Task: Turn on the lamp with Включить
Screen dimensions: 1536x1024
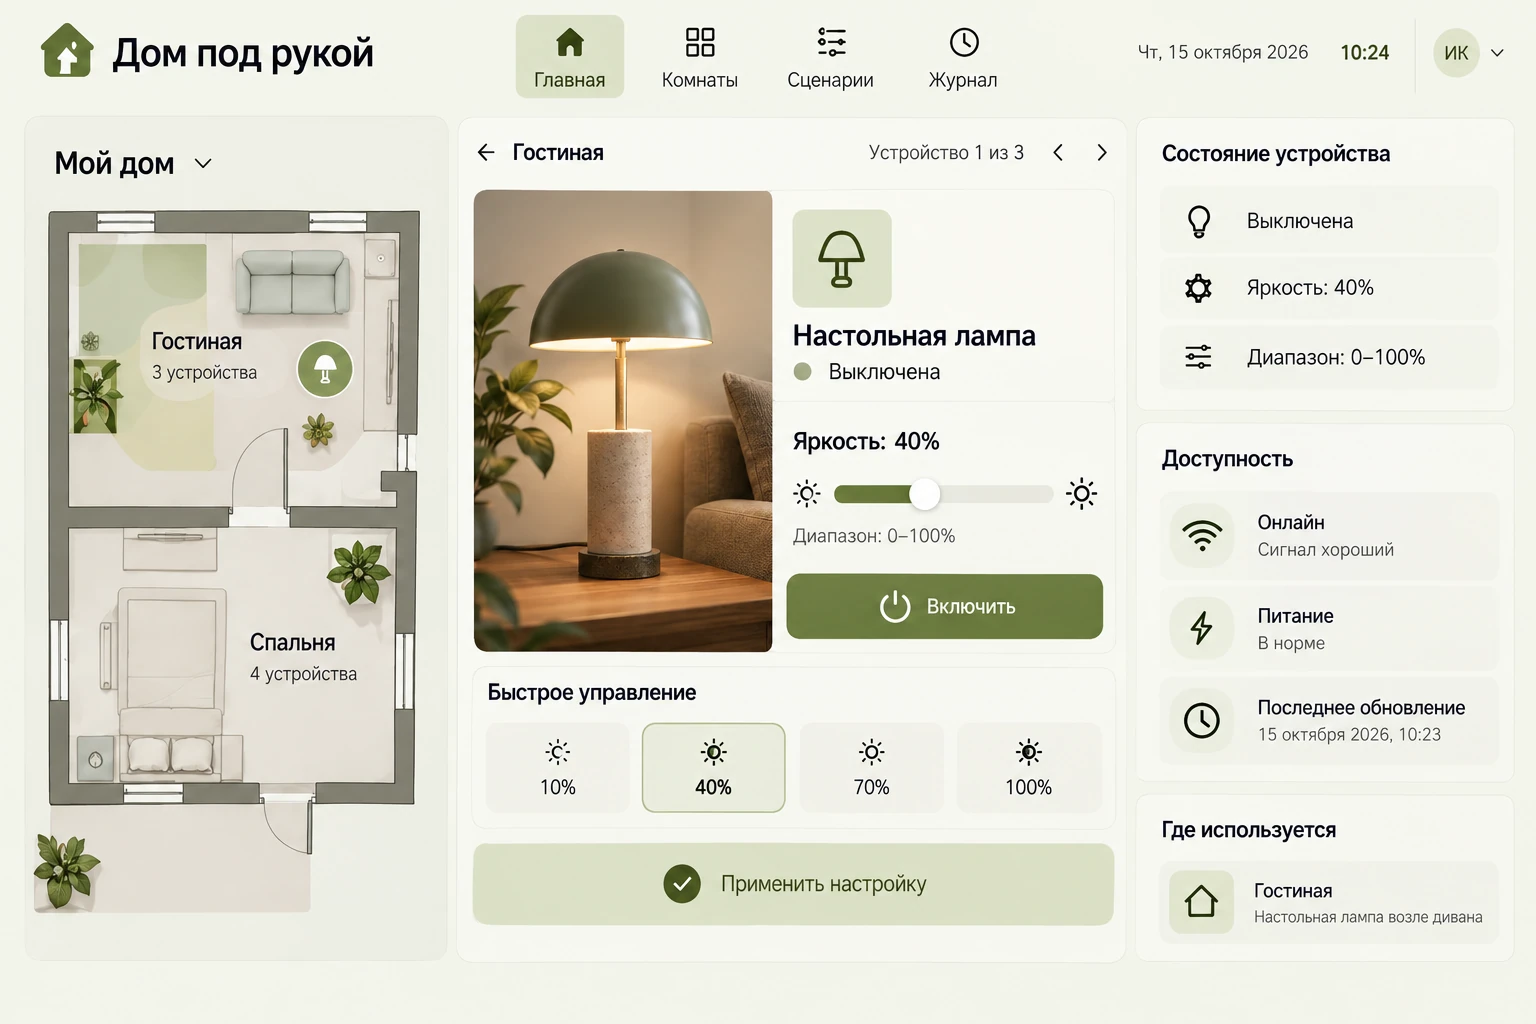Action: pos(945,606)
